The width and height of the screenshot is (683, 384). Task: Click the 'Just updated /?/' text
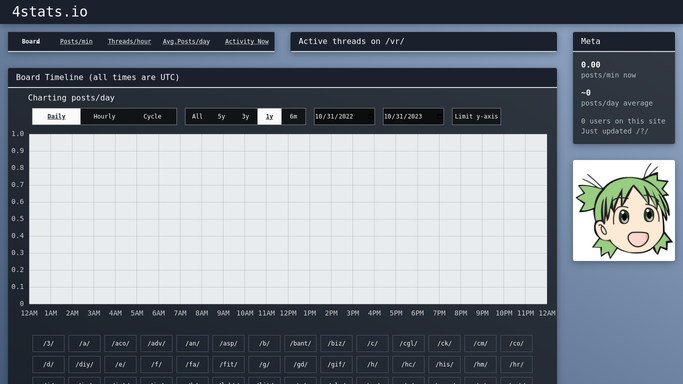coord(614,131)
